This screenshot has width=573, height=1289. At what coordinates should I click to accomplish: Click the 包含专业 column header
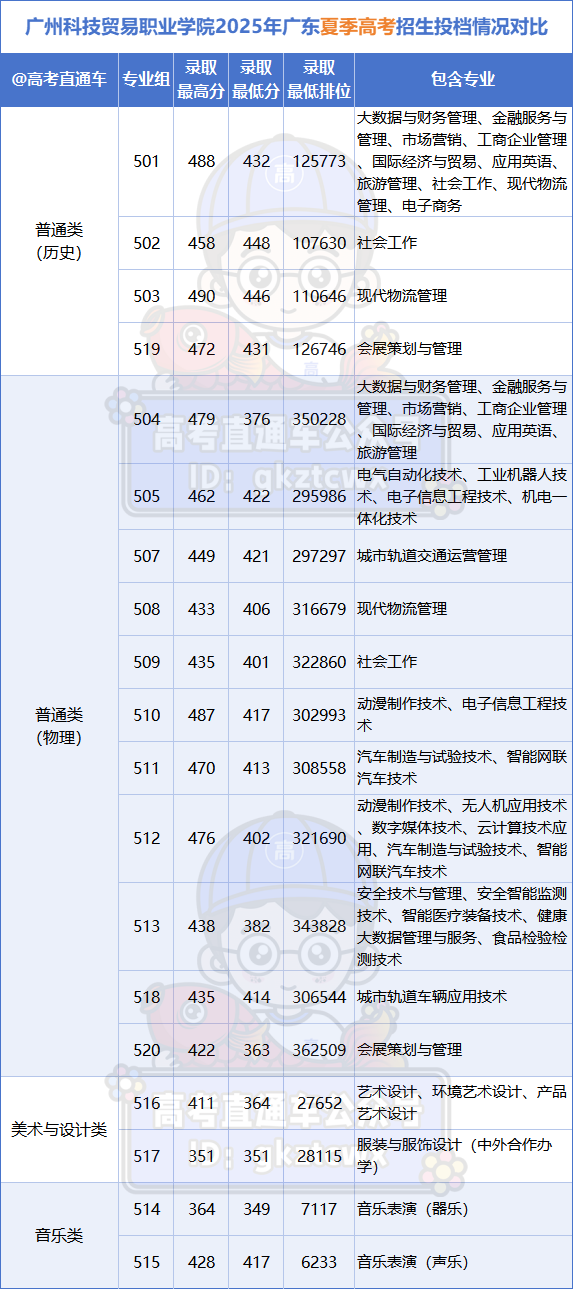(463, 80)
